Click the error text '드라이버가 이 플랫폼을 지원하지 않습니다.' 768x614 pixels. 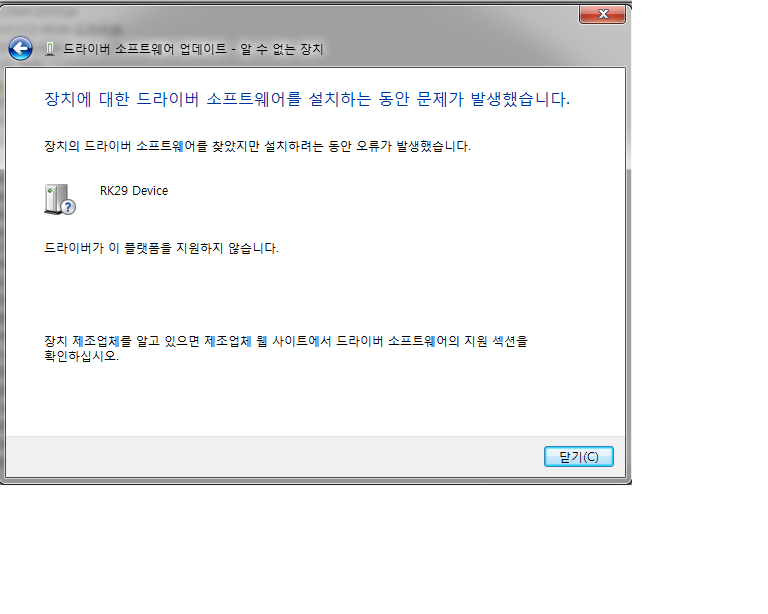click(162, 248)
